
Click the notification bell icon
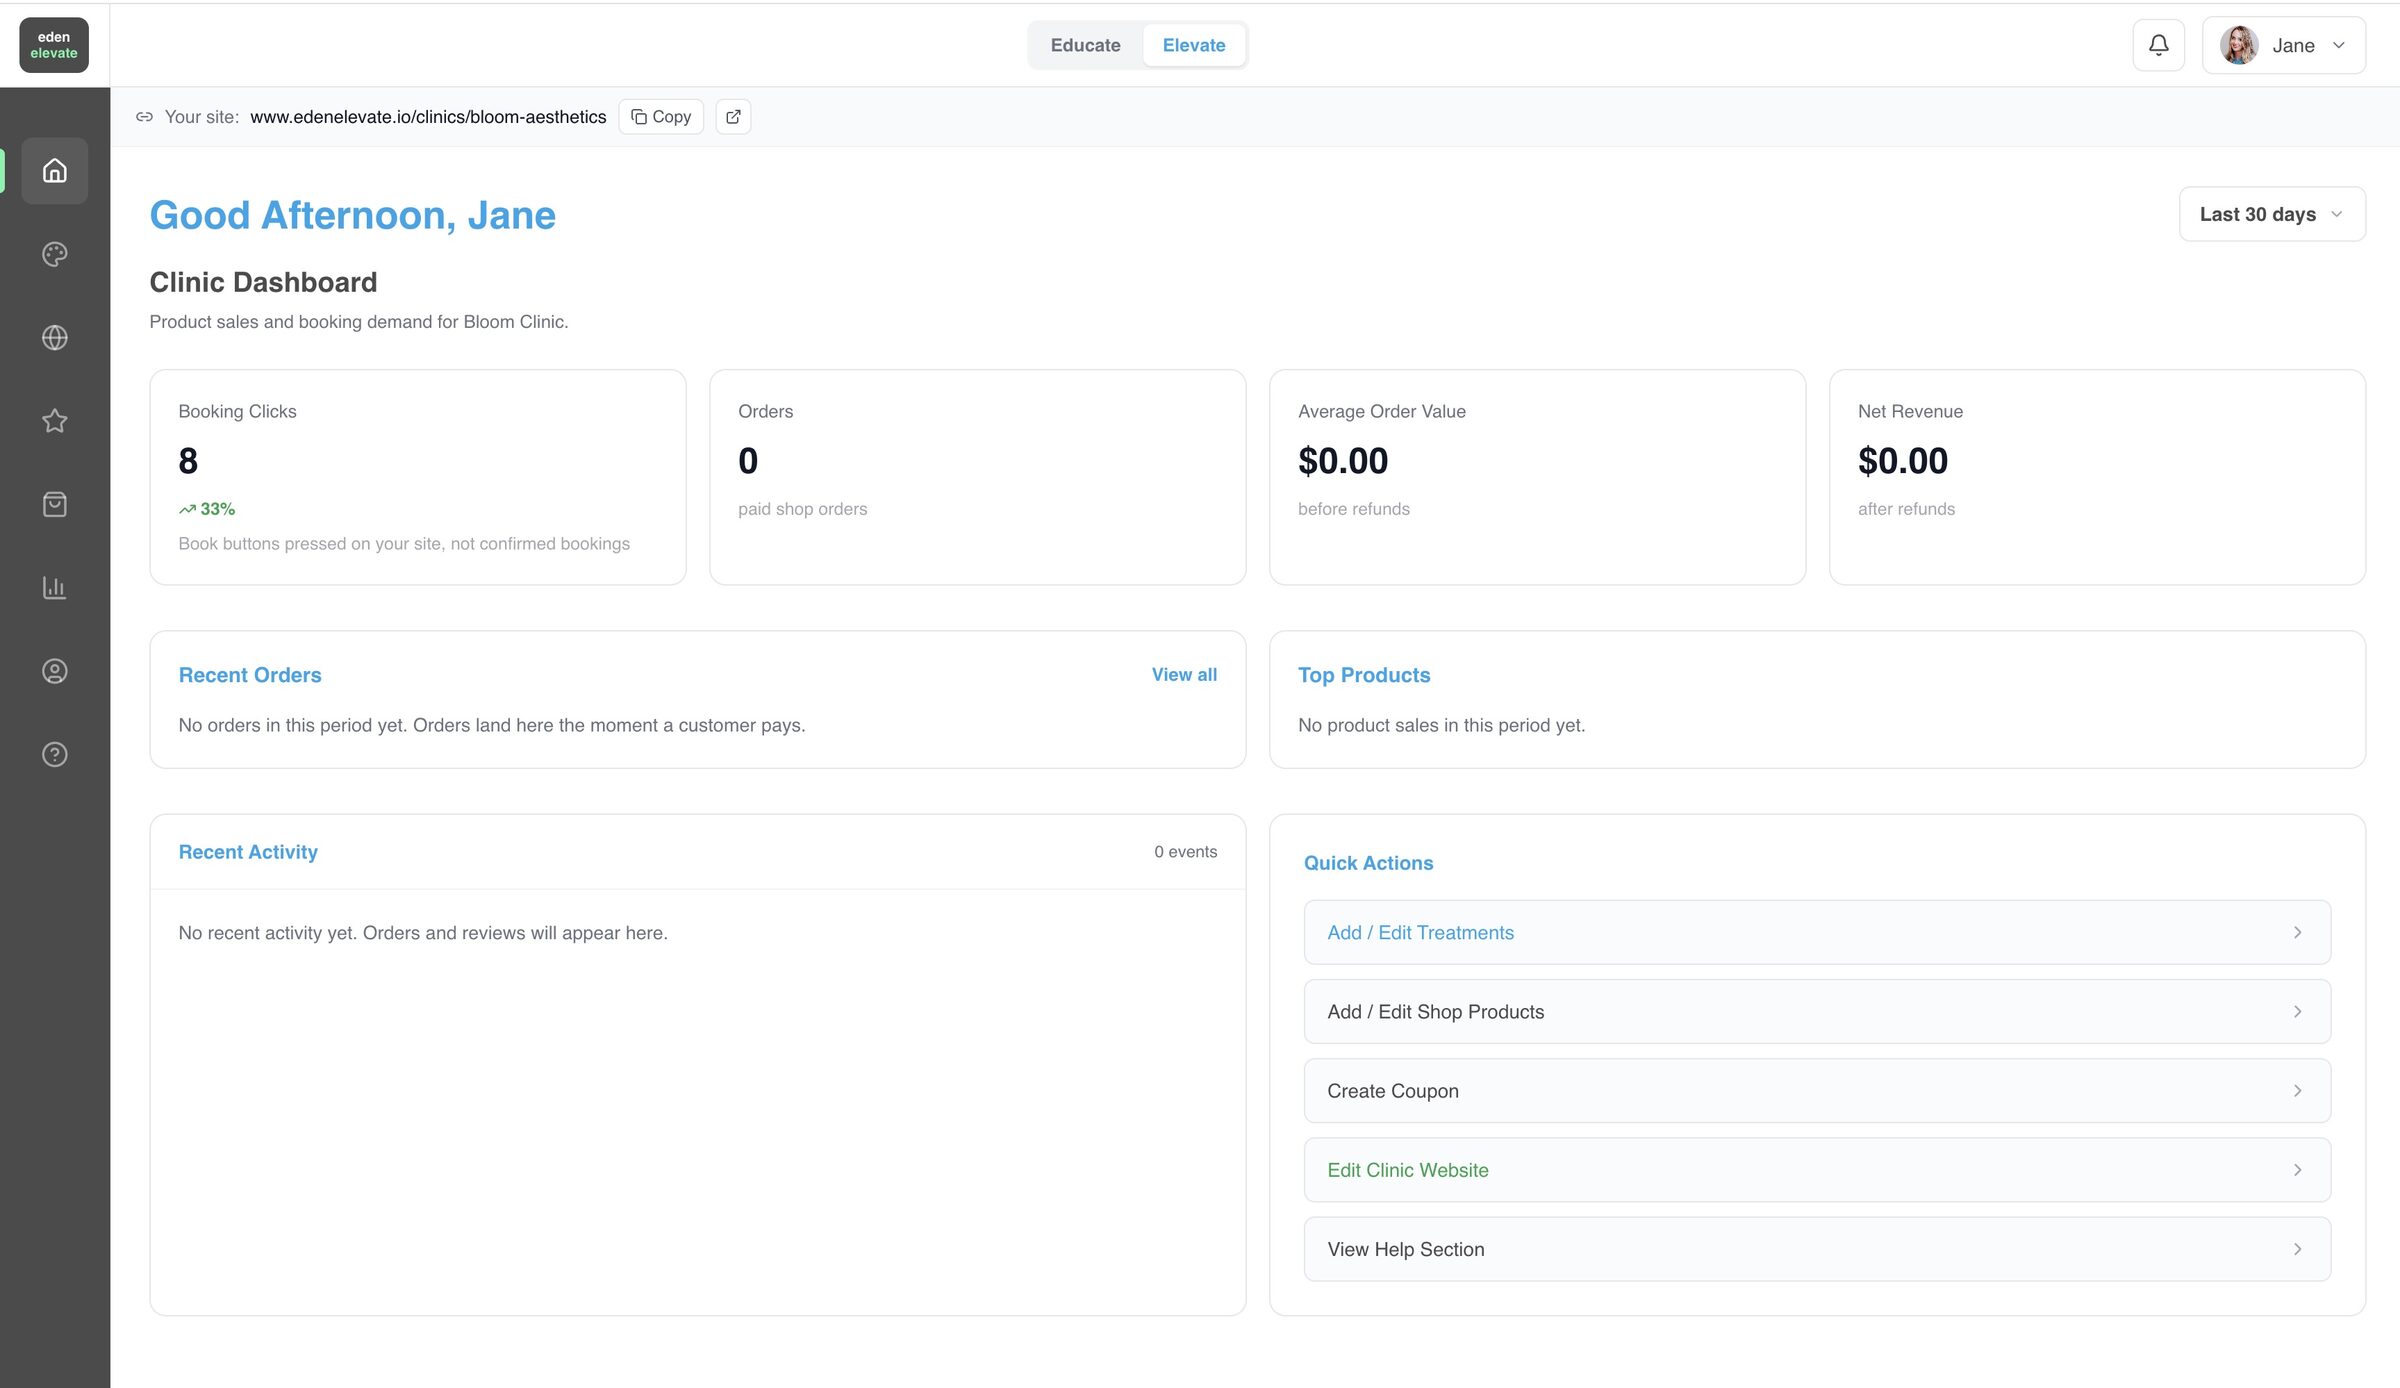tap(2158, 45)
